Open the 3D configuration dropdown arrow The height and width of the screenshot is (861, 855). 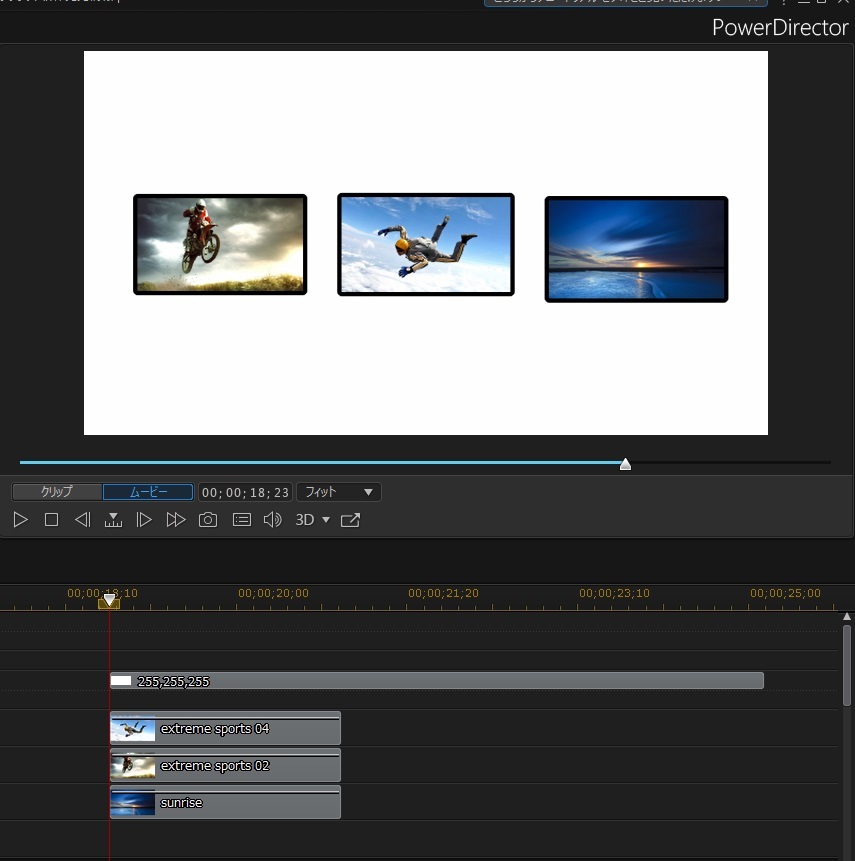[x=326, y=519]
